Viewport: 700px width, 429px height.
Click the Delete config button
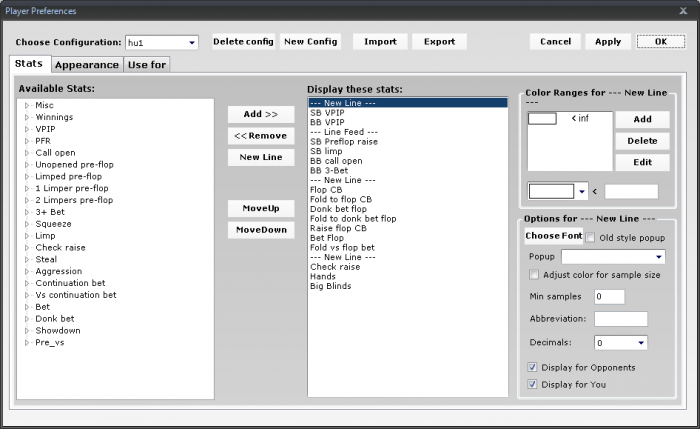pyautogui.click(x=243, y=42)
